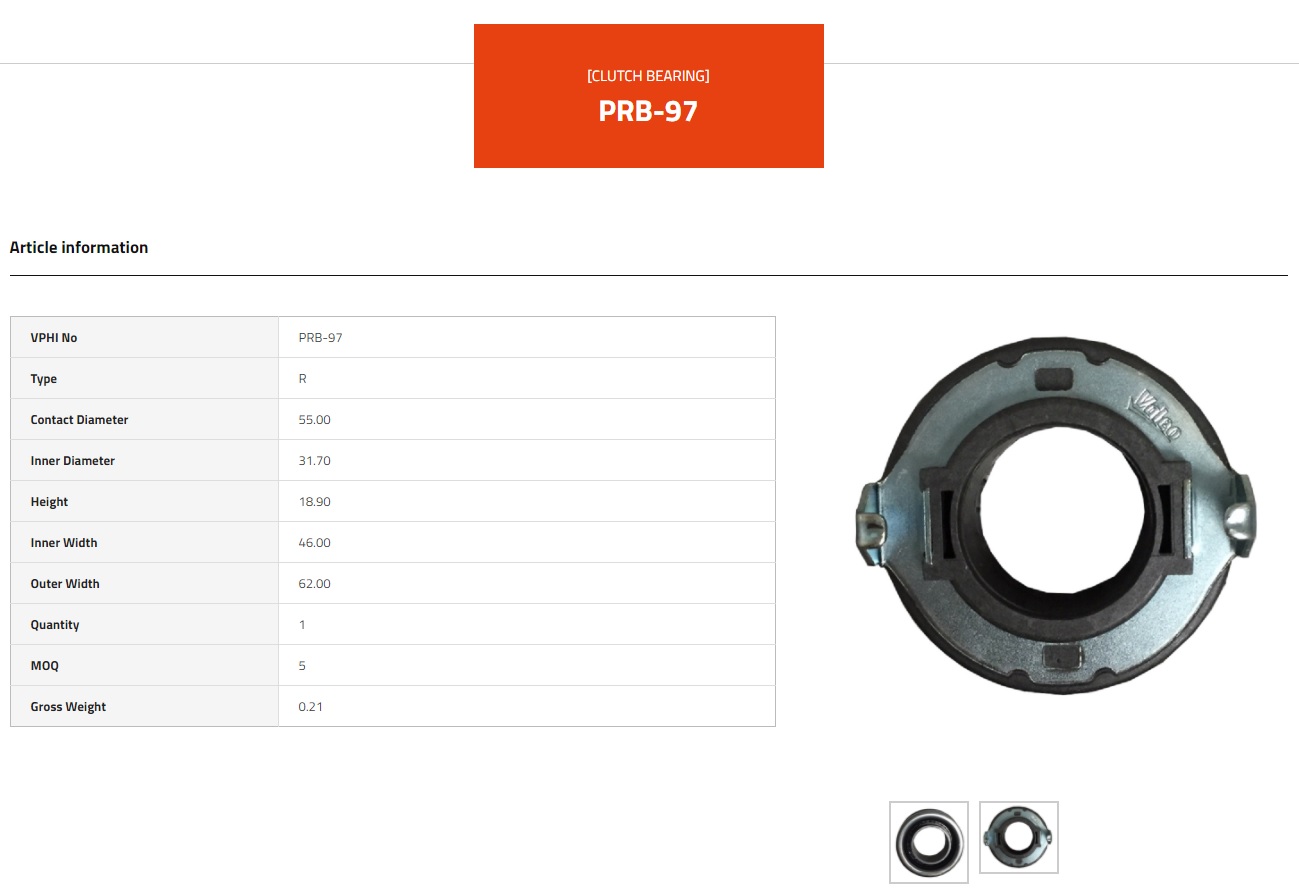Click the VPHI No label cell
1299x895 pixels.
[145, 338]
